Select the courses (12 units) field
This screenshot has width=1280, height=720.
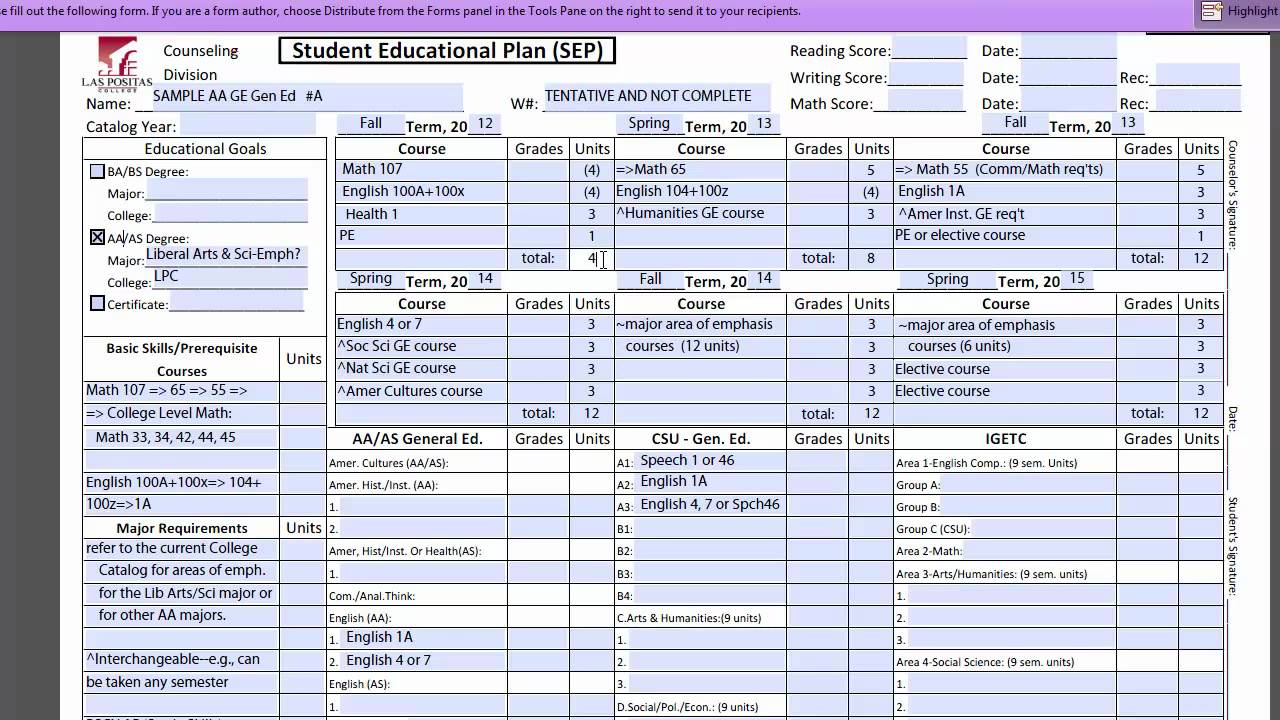pyautogui.click(x=700, y=346)
